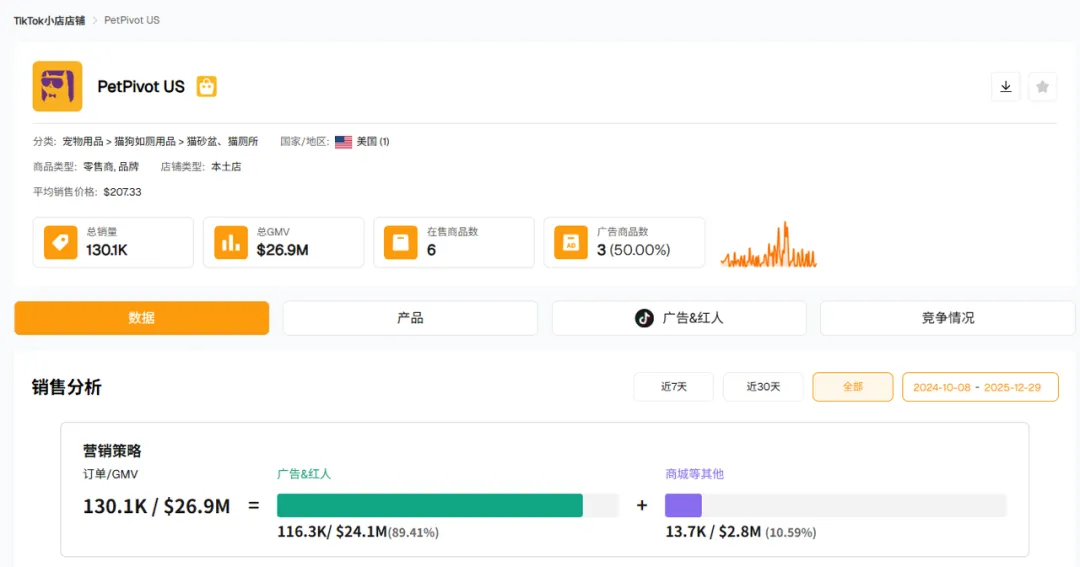This screenshot has width=1080, height=567.
Task: Click the orange tag icon for 总销量
Action: (x=61, y=242)
